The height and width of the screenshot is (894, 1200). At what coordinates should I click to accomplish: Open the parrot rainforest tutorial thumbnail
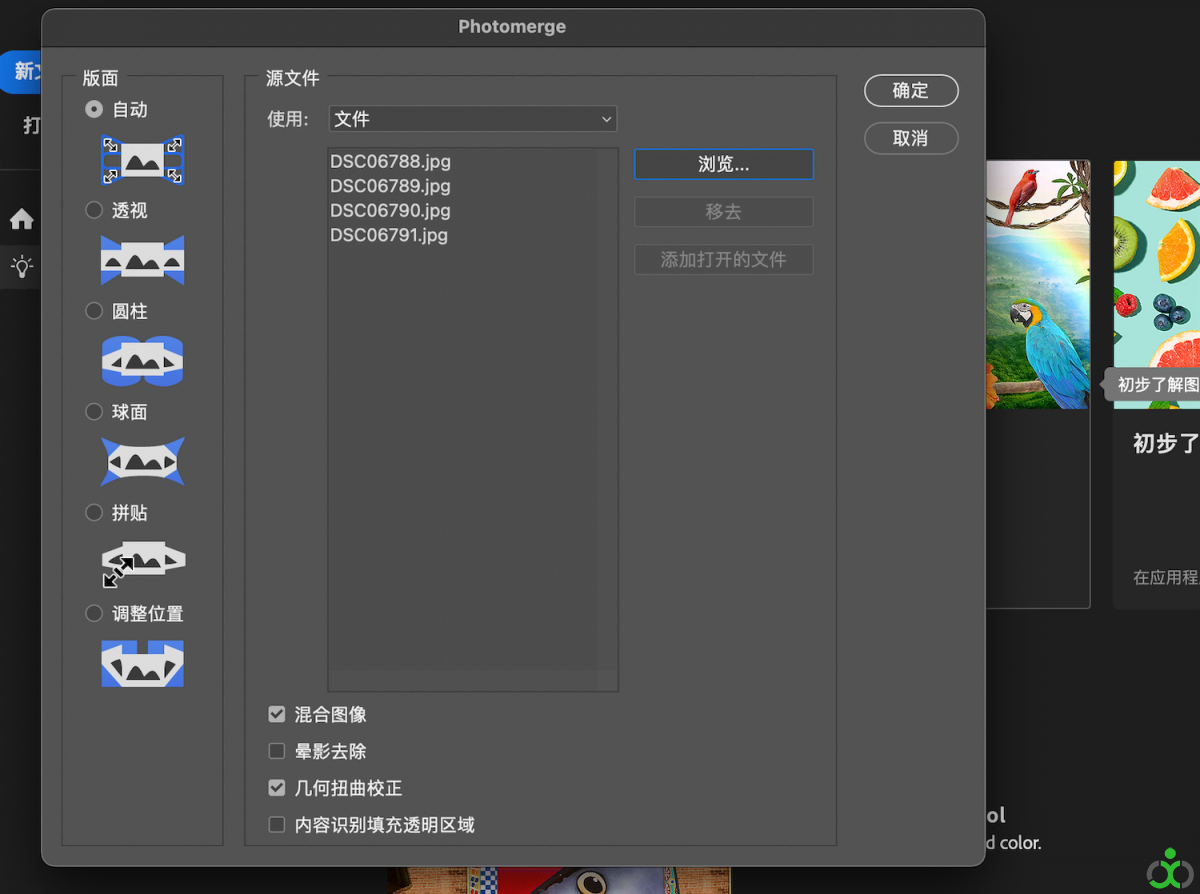click(x=1037, y=284)
